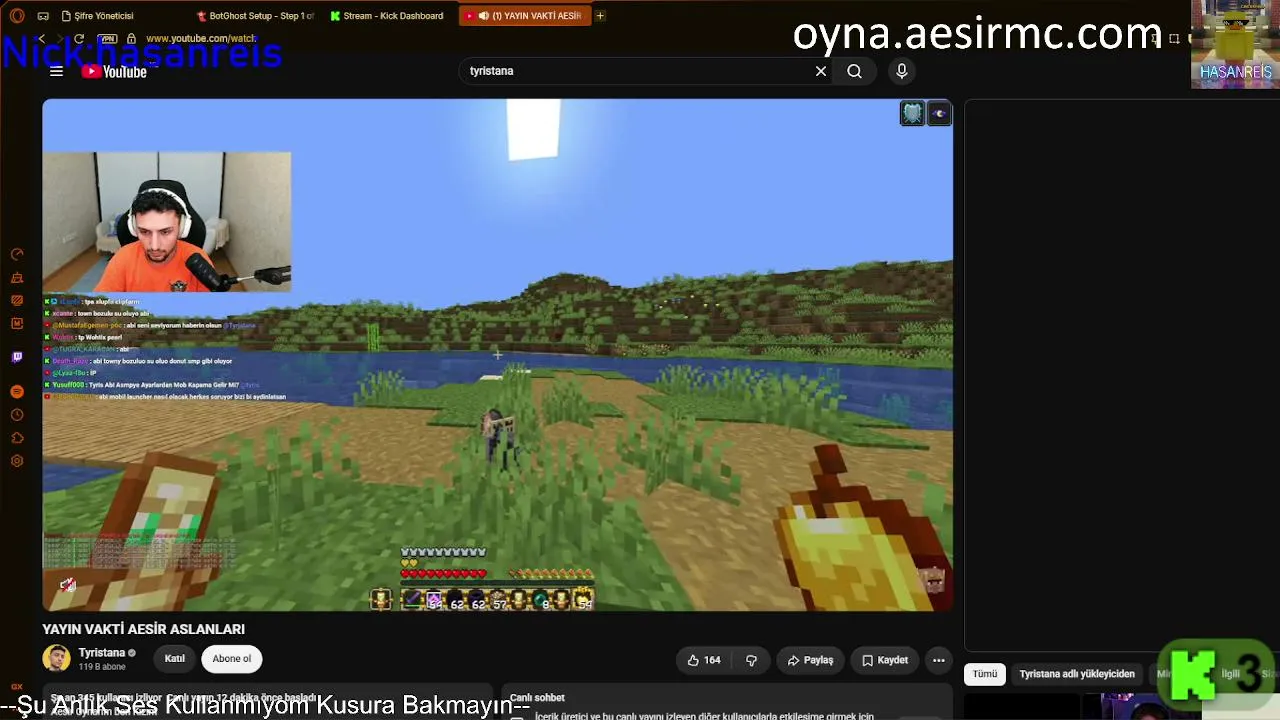
Task: Click the Katıl membership button
Action: (x=175, y=658)
